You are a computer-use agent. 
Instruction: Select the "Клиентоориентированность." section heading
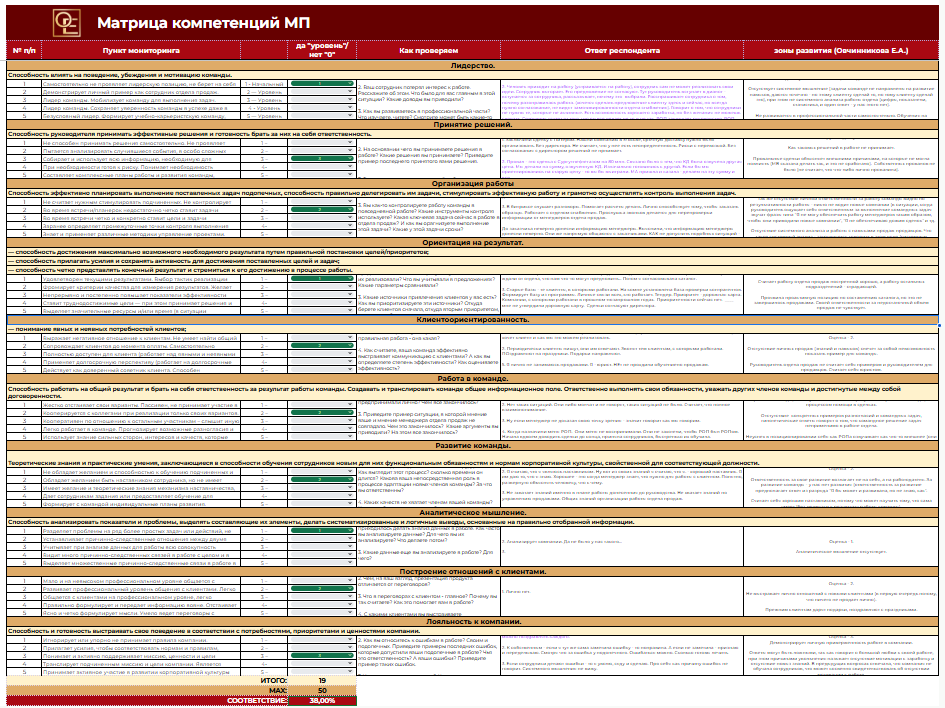point(472,319)
